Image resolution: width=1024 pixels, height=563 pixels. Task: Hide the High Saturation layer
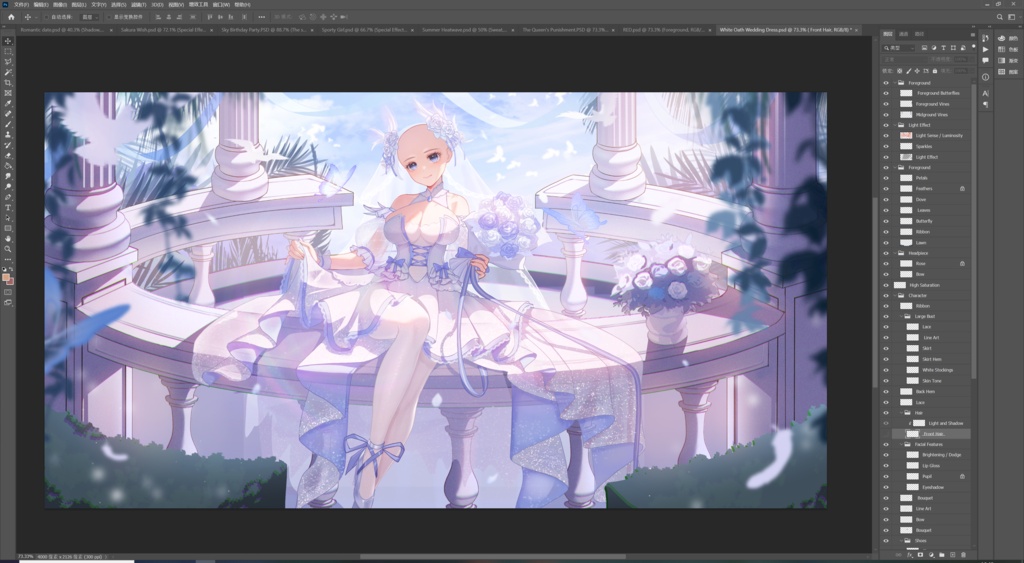pyautogui.click(x=886, y=285)
